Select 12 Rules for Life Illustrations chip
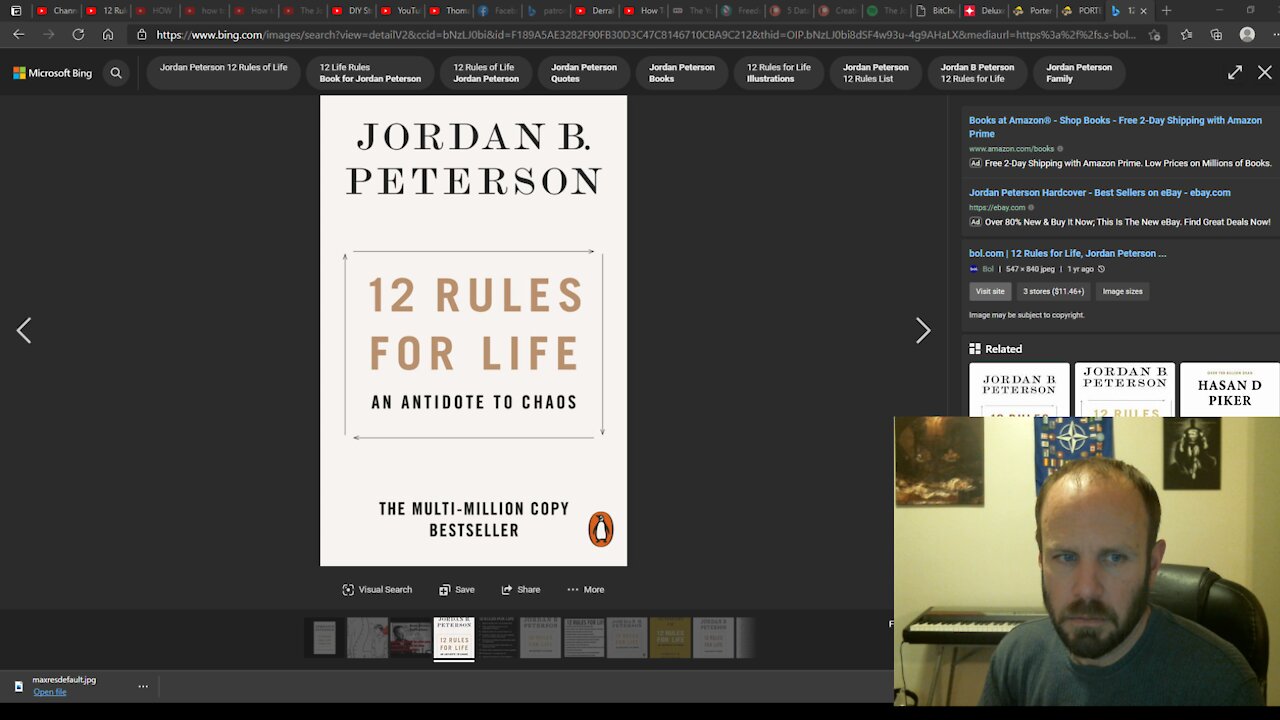This screenshot has height=720, width=1280. pos(779,73)
